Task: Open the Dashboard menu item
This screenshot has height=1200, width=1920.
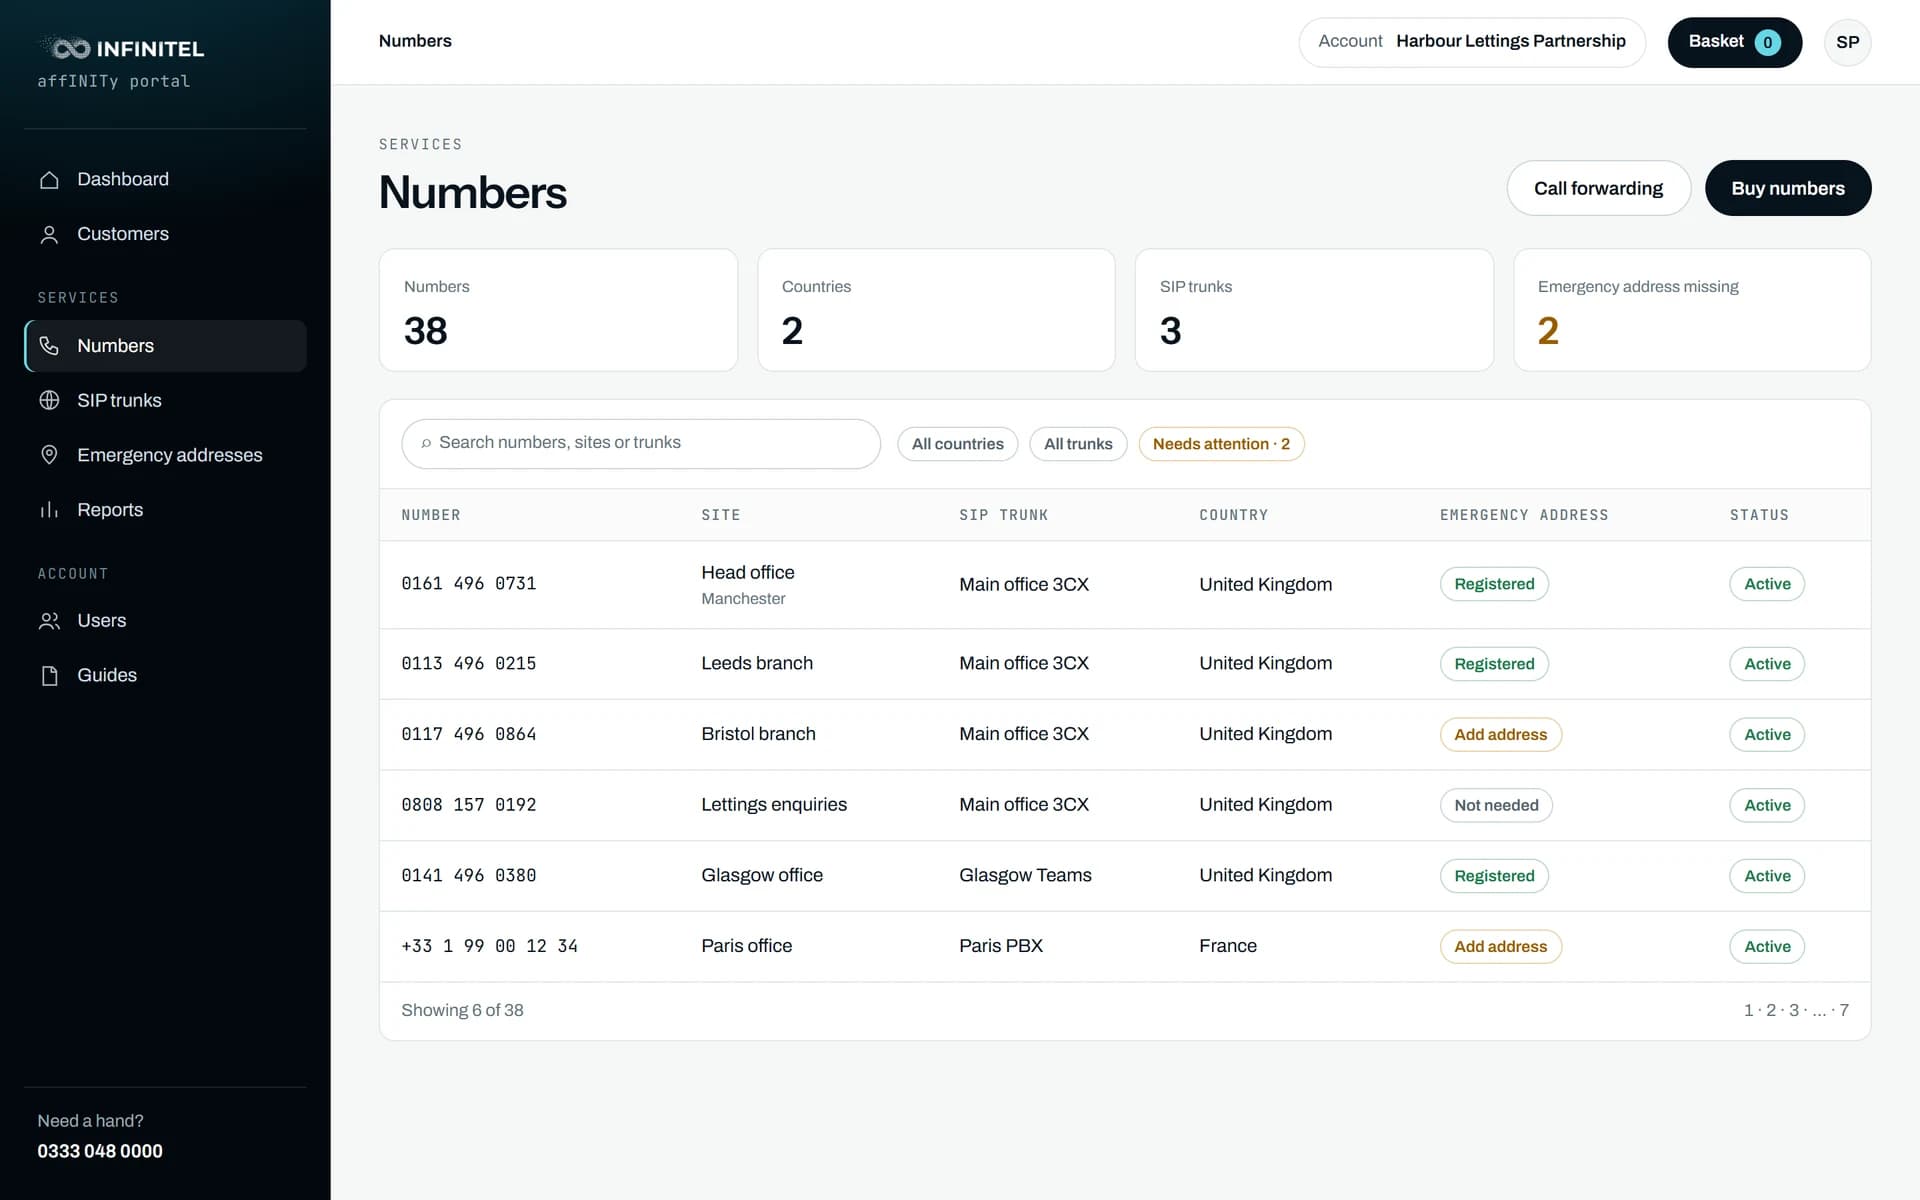Action: point(165,179)
